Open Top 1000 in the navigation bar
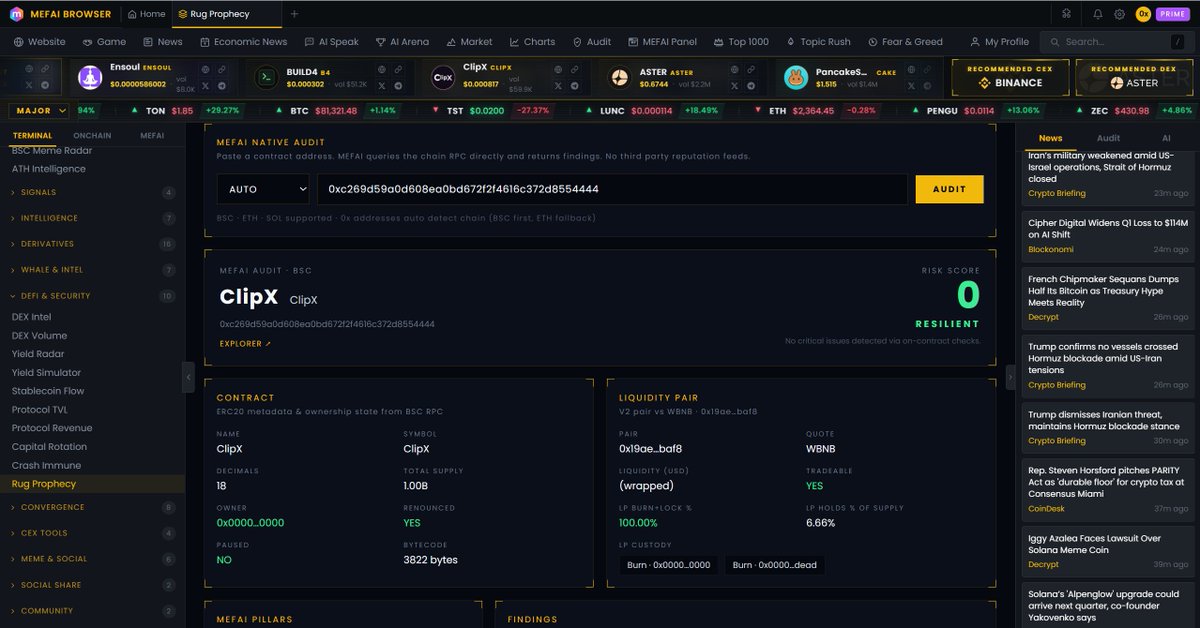Viewport: 1200px width, 628px height. 741,42
